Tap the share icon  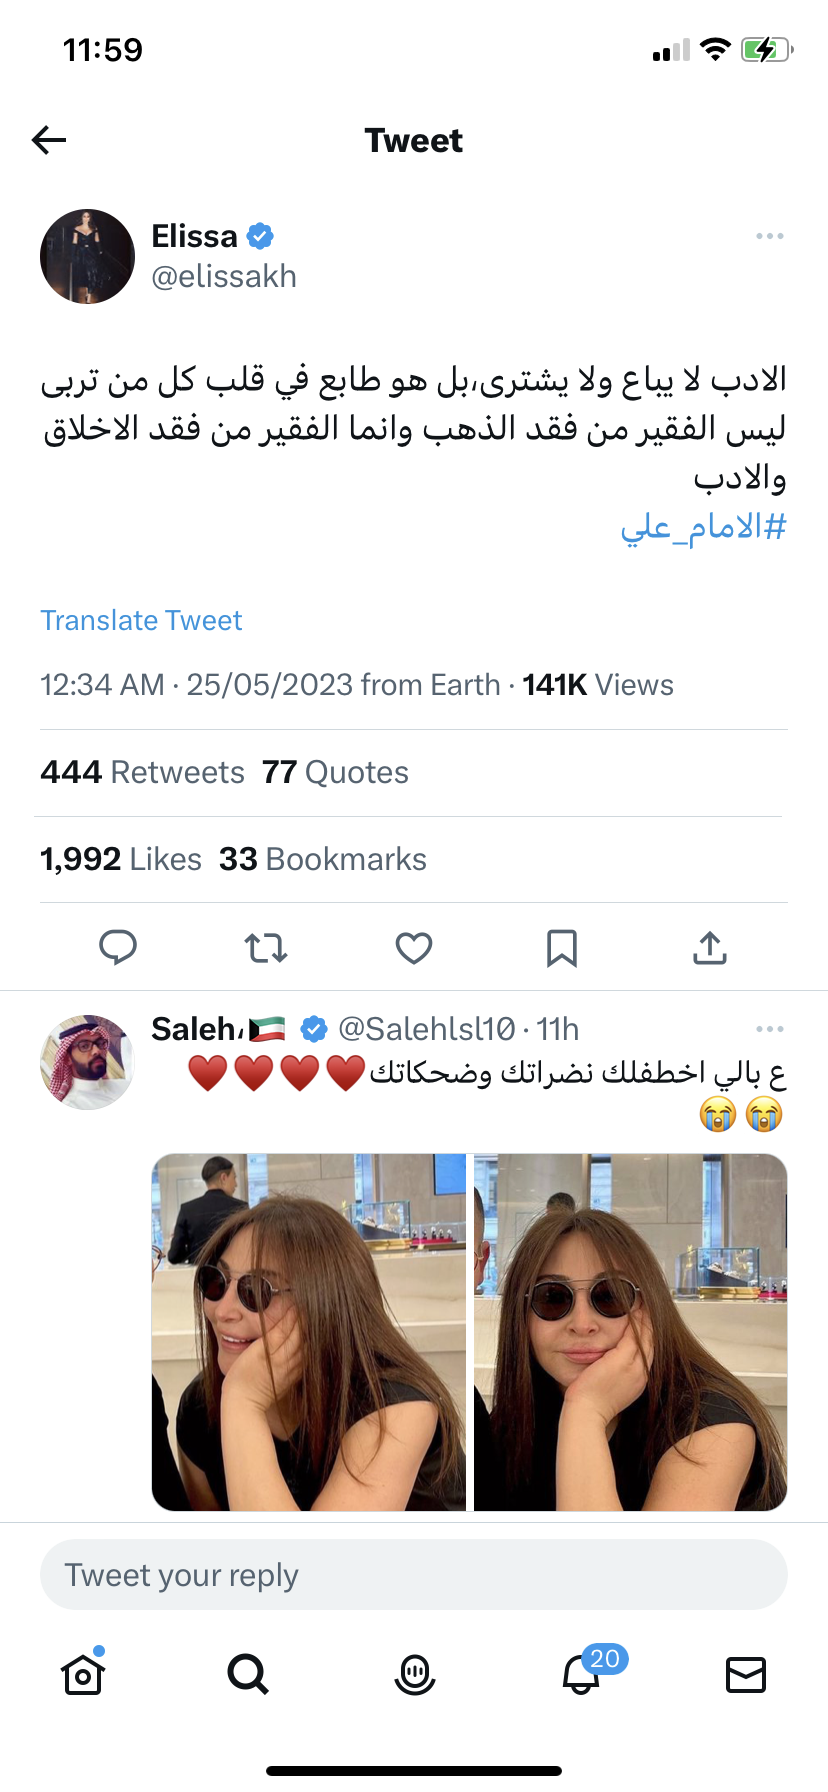pos(710,947)
